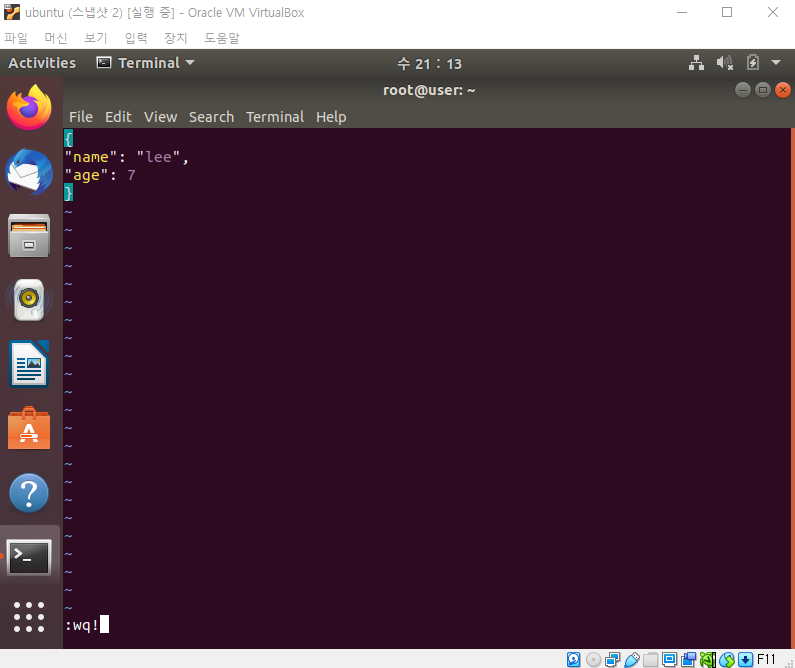Open VirtualBox 파일 menu
This screenshot has width=795, height=668.
pos(16,38)
